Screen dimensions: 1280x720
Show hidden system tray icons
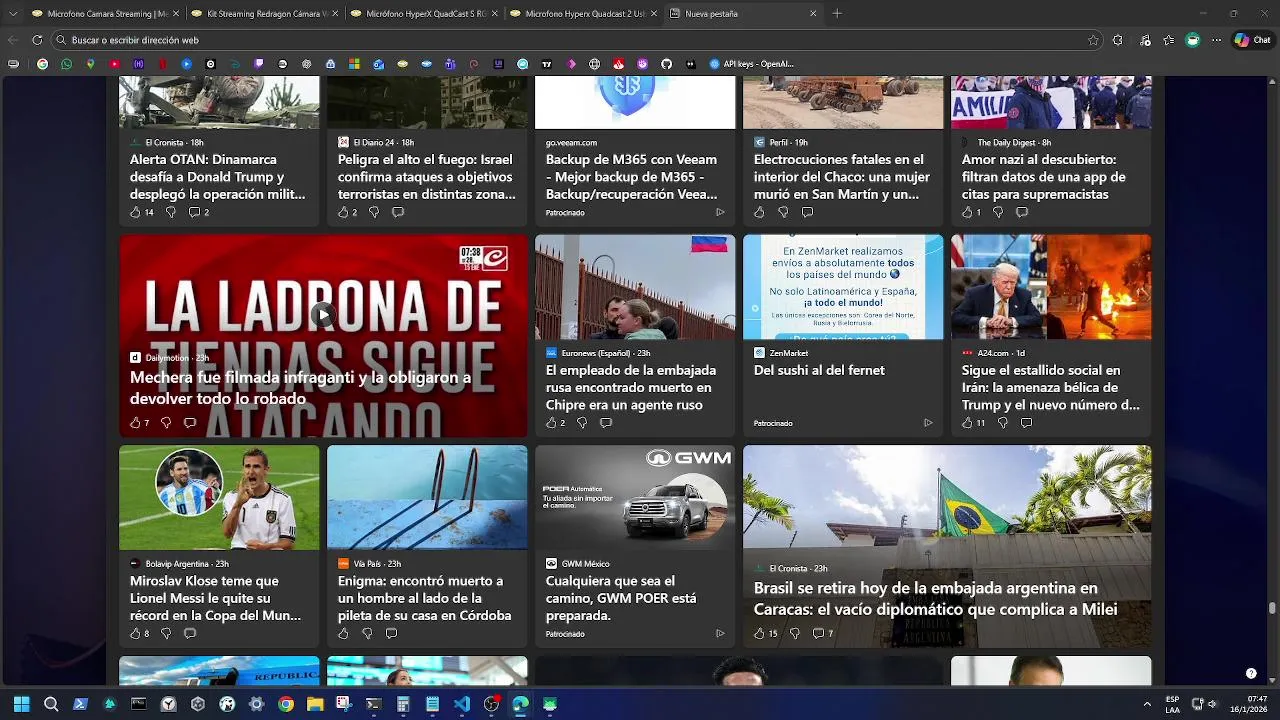click(1147, 704)
